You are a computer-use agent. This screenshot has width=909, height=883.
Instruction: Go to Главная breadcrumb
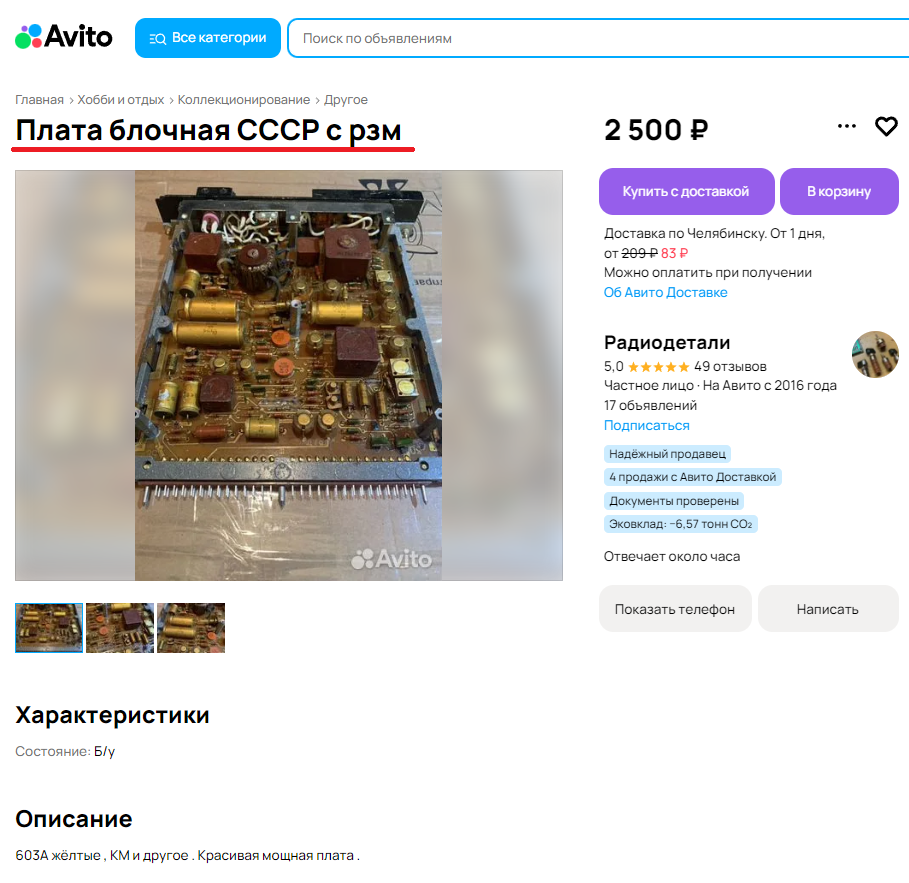pos(39,100)
